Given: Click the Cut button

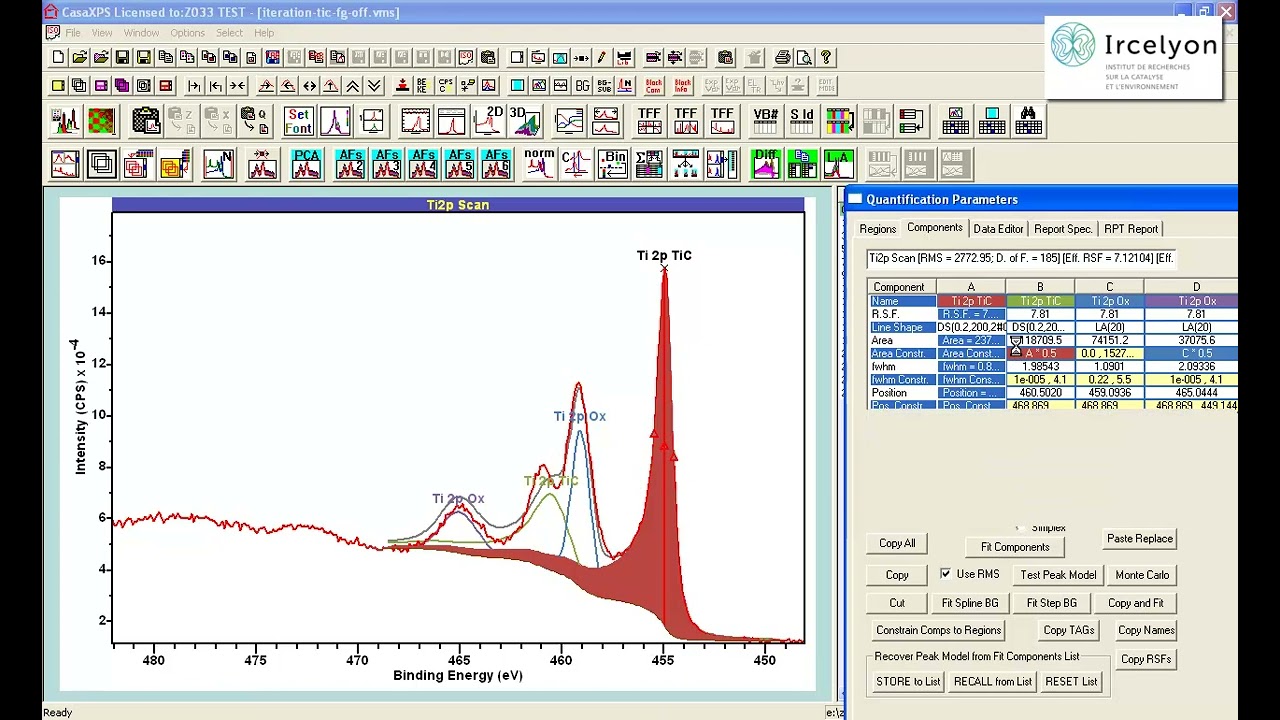Looking at the screenshot, I should point(897,603).
